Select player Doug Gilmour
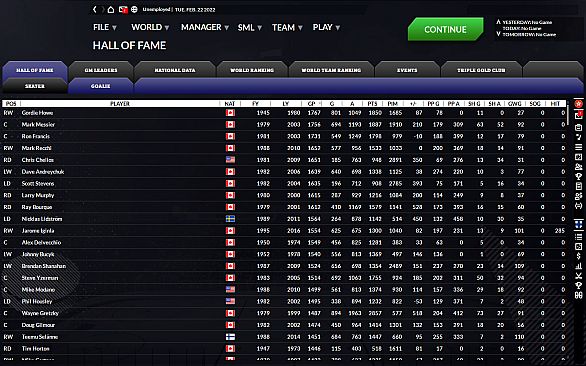Image resolution: width=586 pixels, height=366 pixels. pos(38,325)
